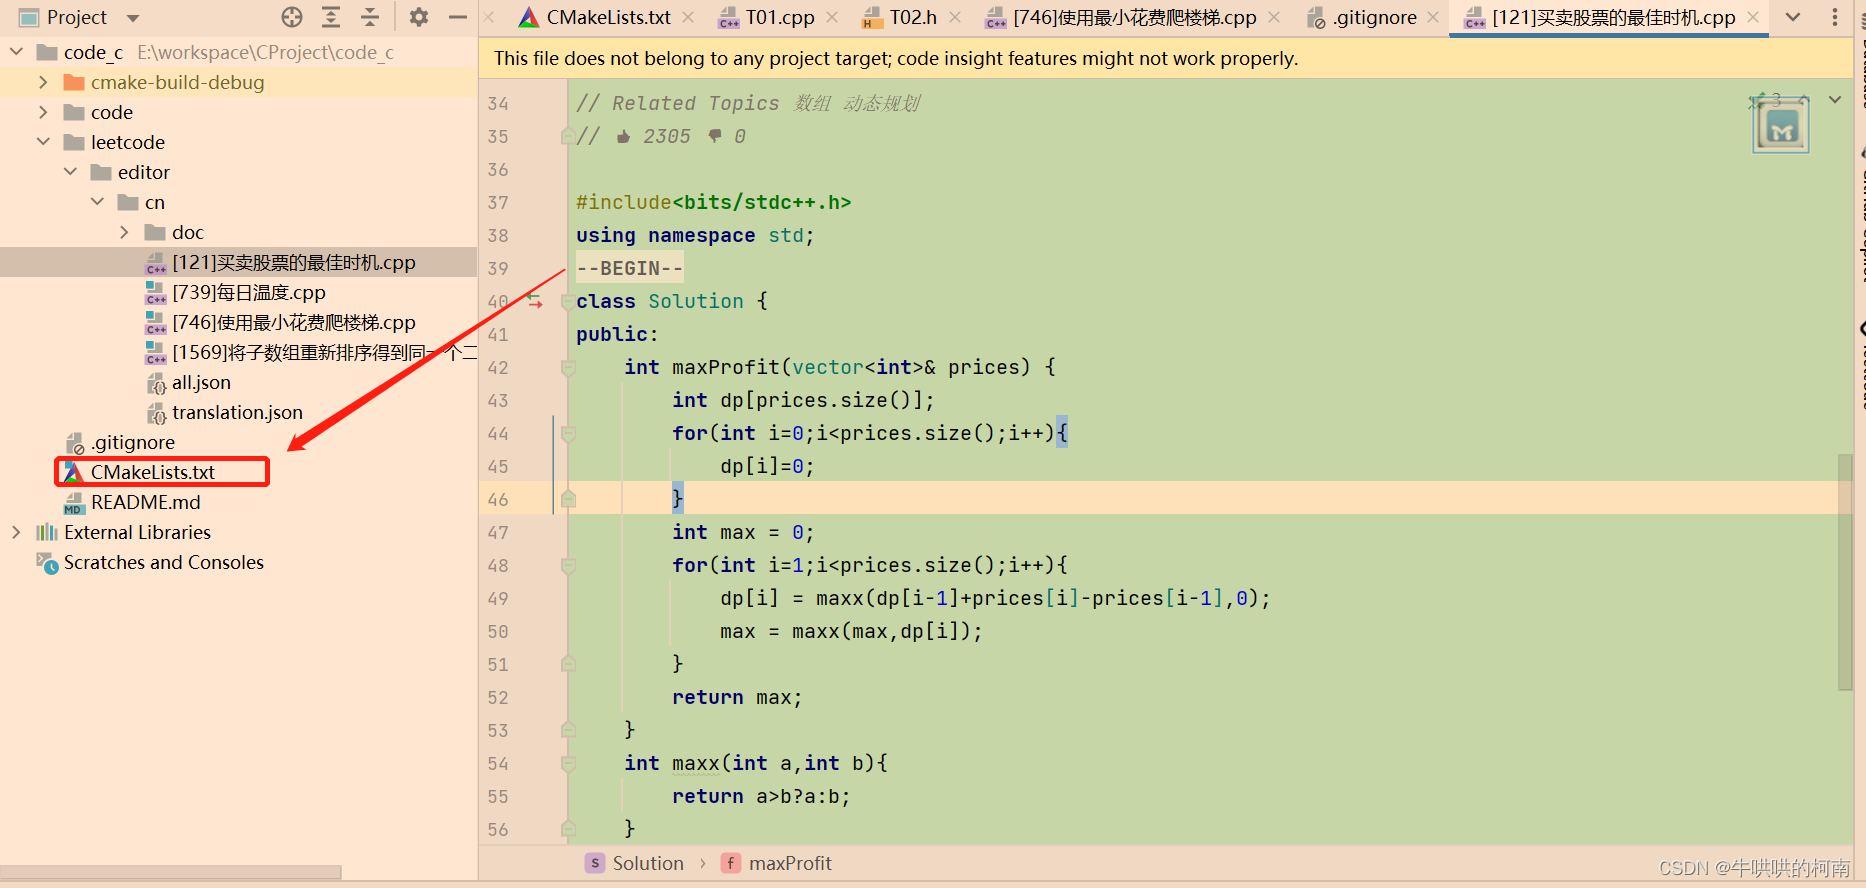The image size is (1866, 888).
Task: Select [739]每日温度.cpp in project tree
Action: click(248, 292)
